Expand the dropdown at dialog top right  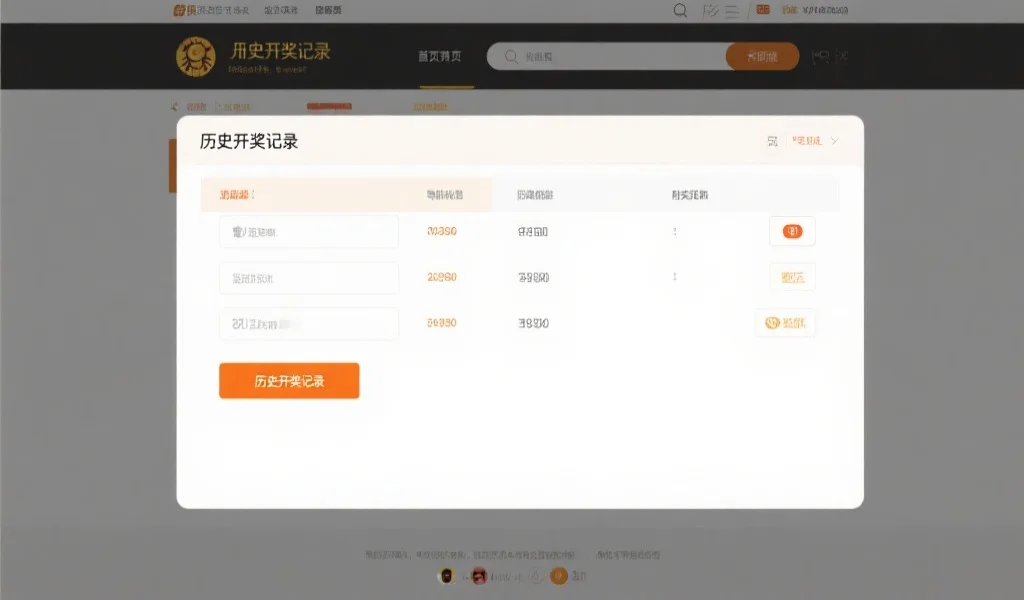click(x=815, y=141)
